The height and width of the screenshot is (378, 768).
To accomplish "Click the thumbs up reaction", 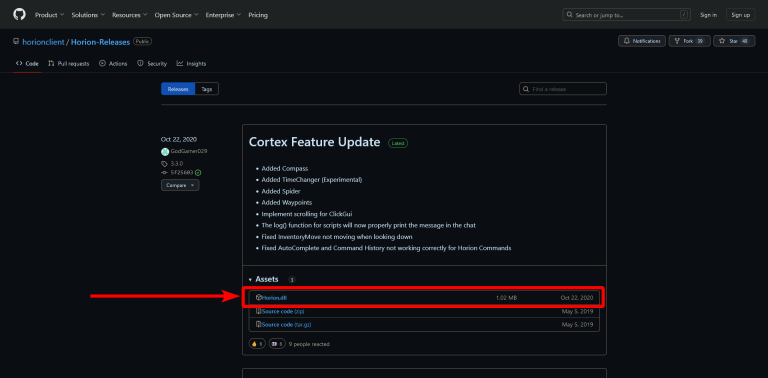I will point(257,344).
